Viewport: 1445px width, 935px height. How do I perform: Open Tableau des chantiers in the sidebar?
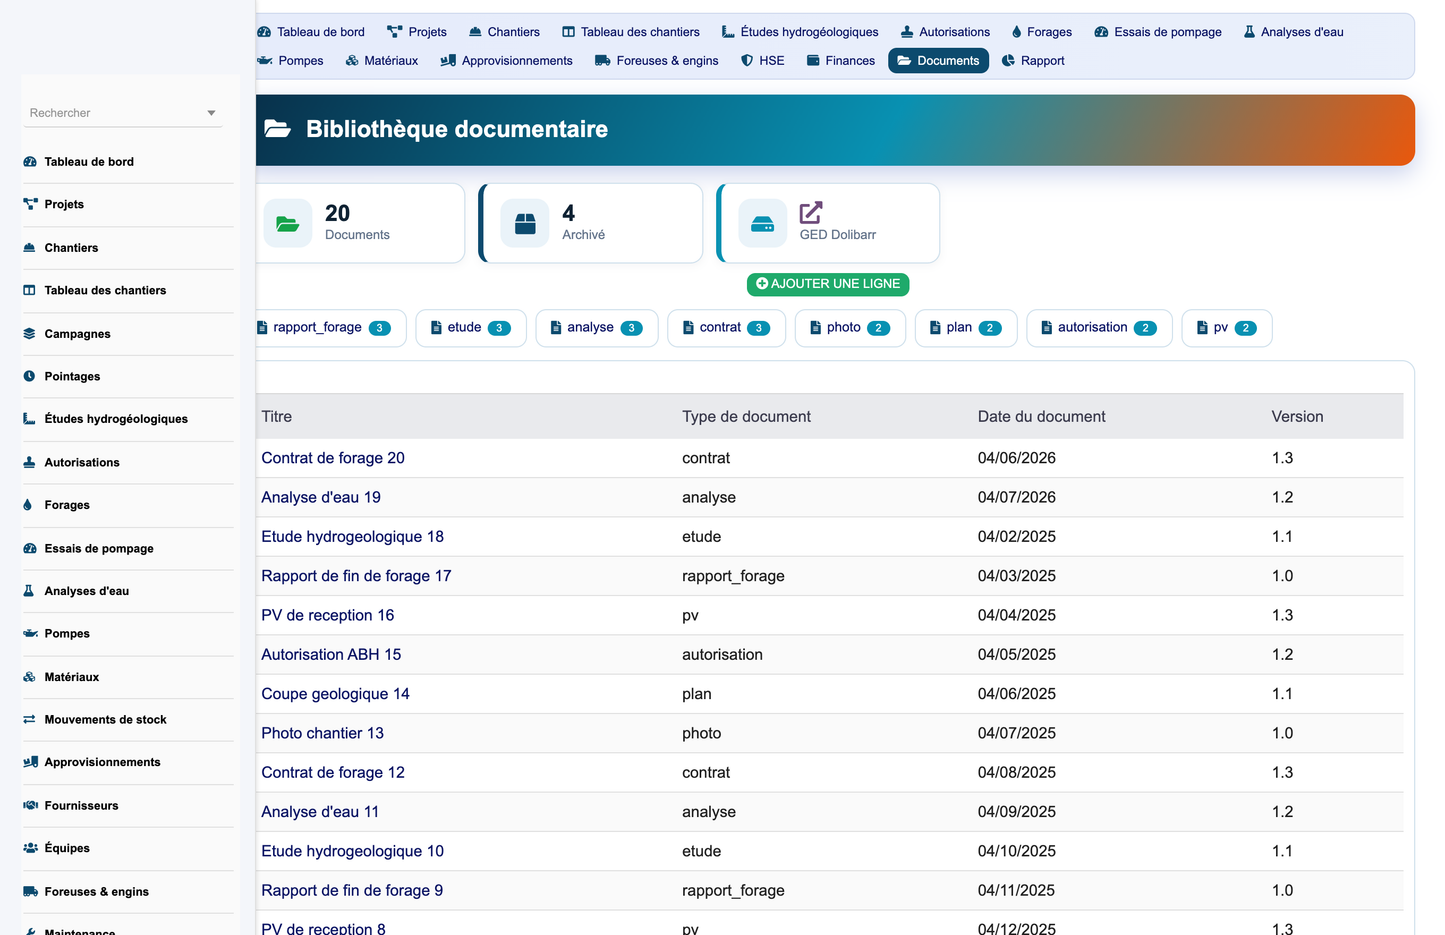pos(105,291)
